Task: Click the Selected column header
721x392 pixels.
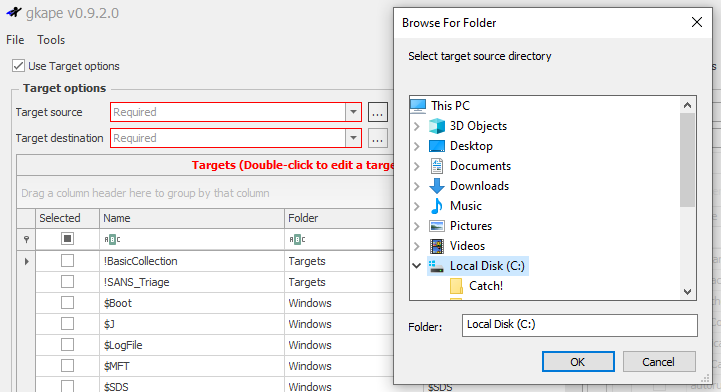Action: [67, 218]
